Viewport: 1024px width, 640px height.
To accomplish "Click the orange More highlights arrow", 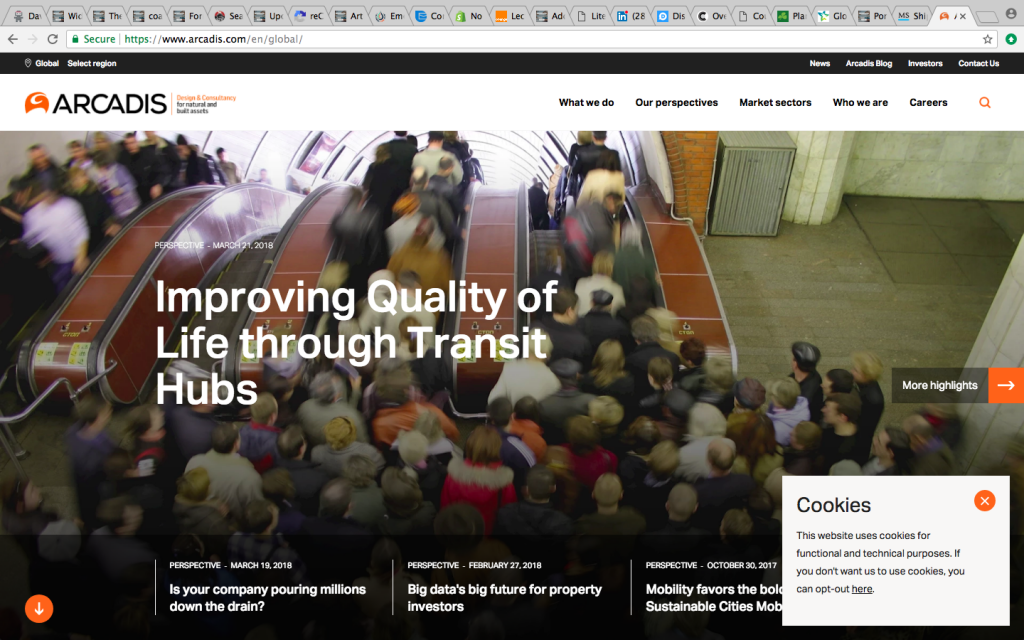I will (1005, 385).
